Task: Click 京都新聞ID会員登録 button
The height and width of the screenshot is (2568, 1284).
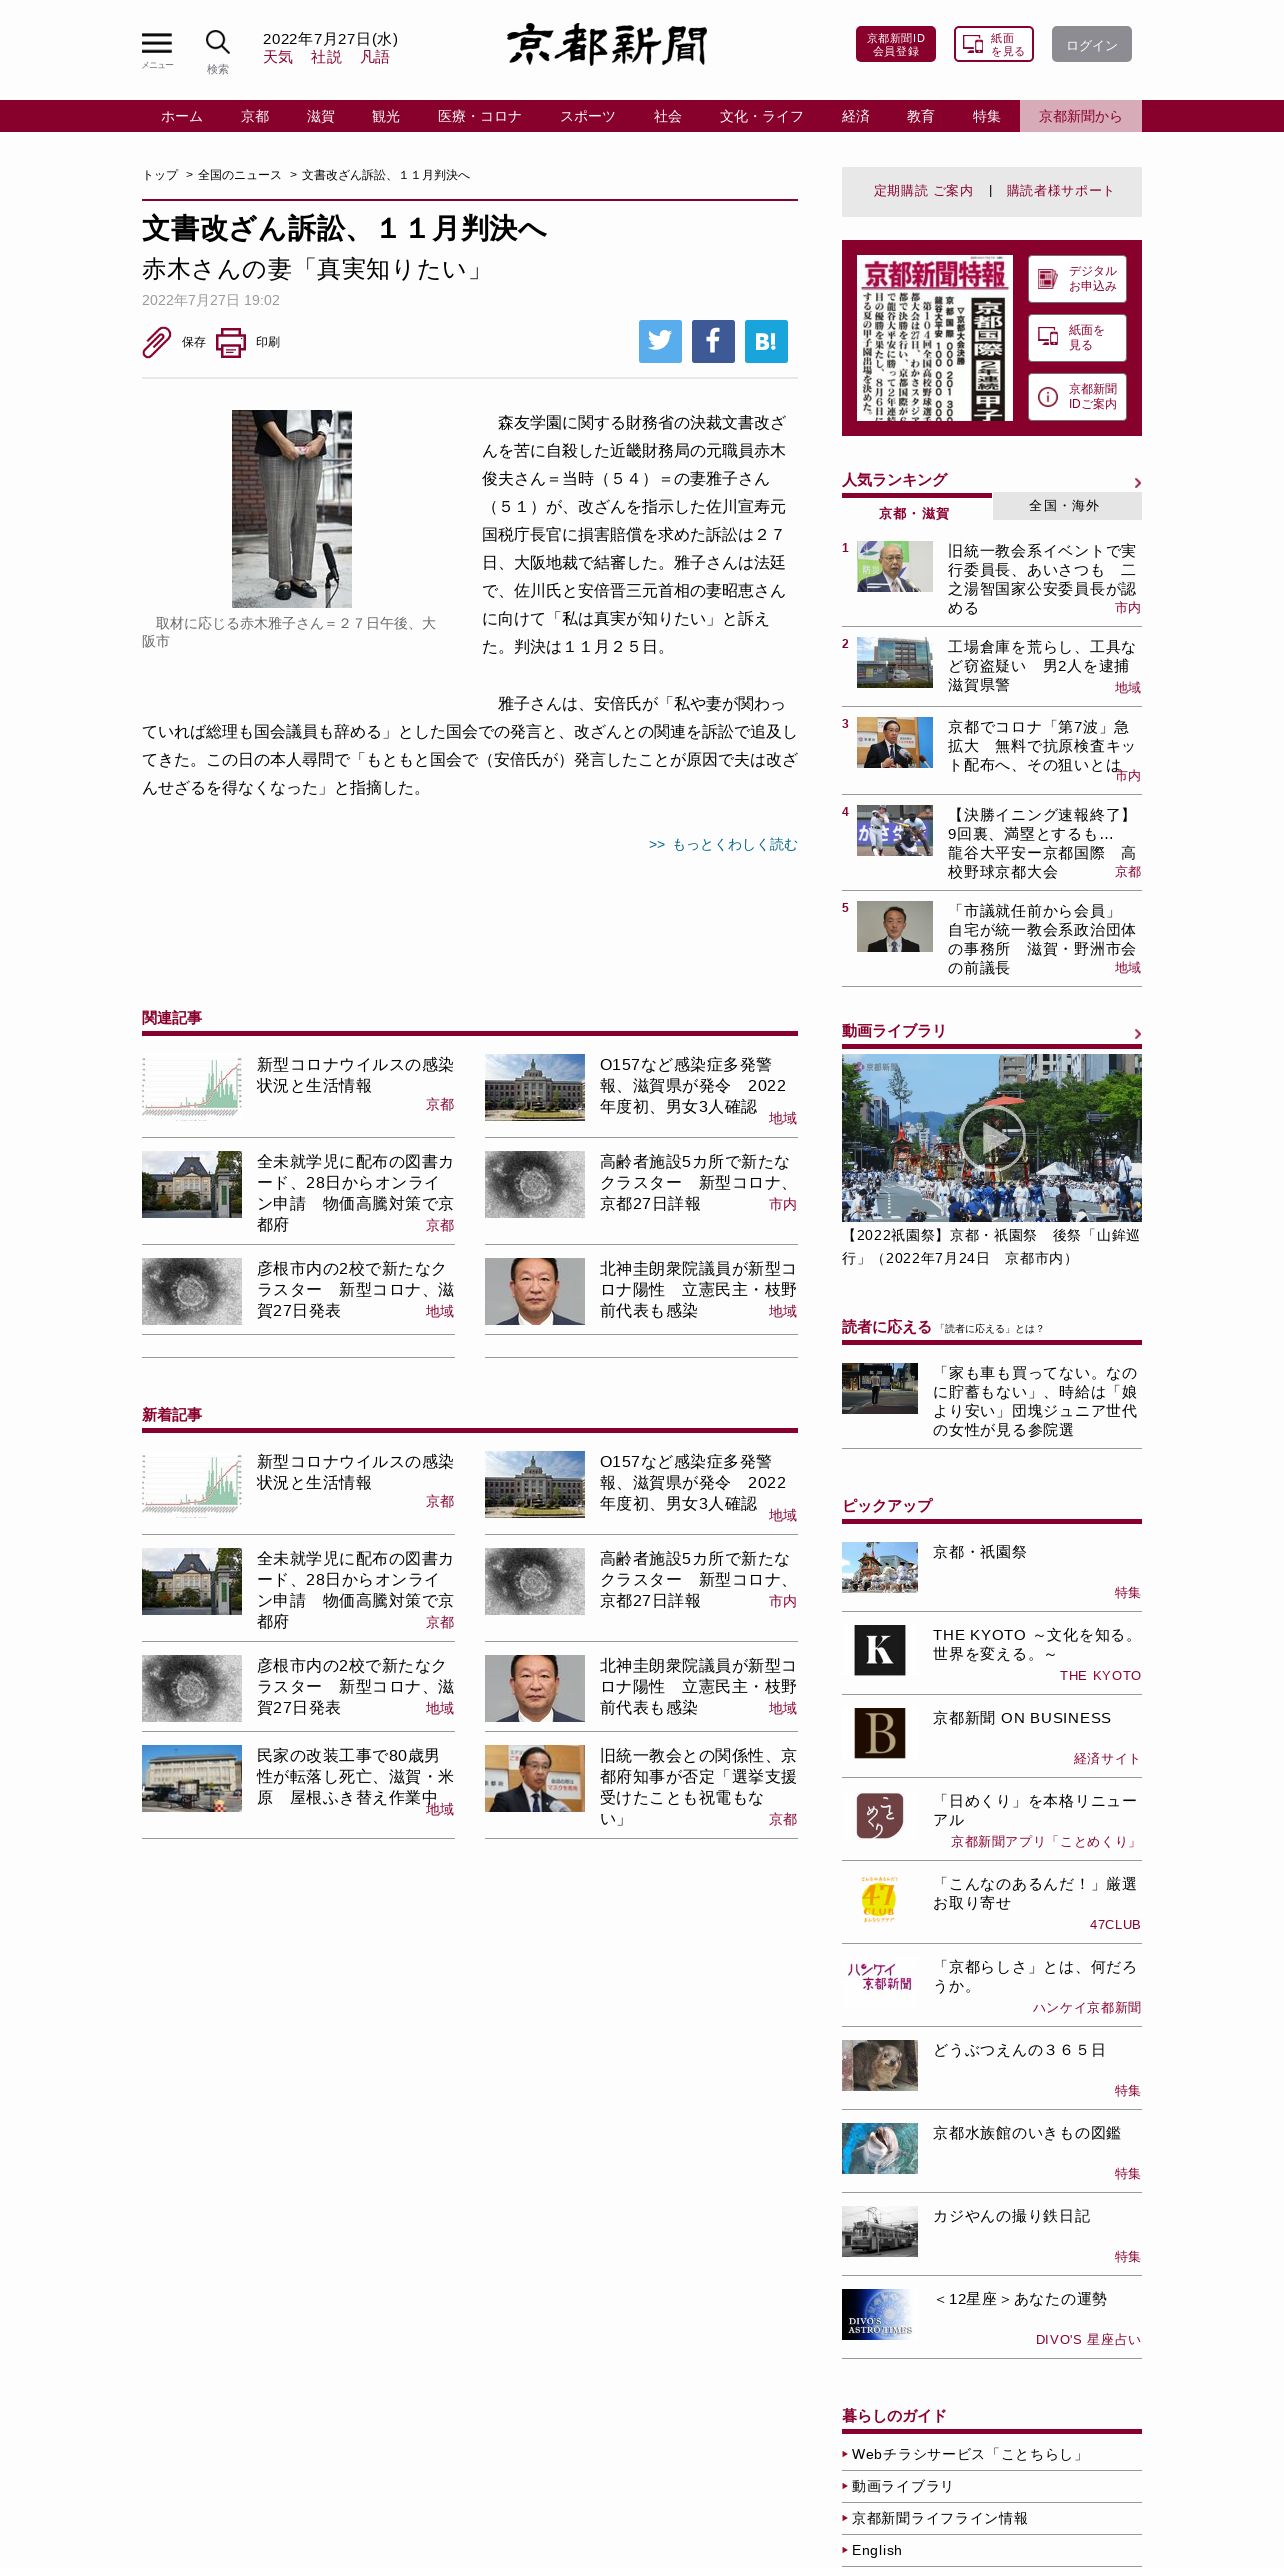Action: tap(896, 44)
